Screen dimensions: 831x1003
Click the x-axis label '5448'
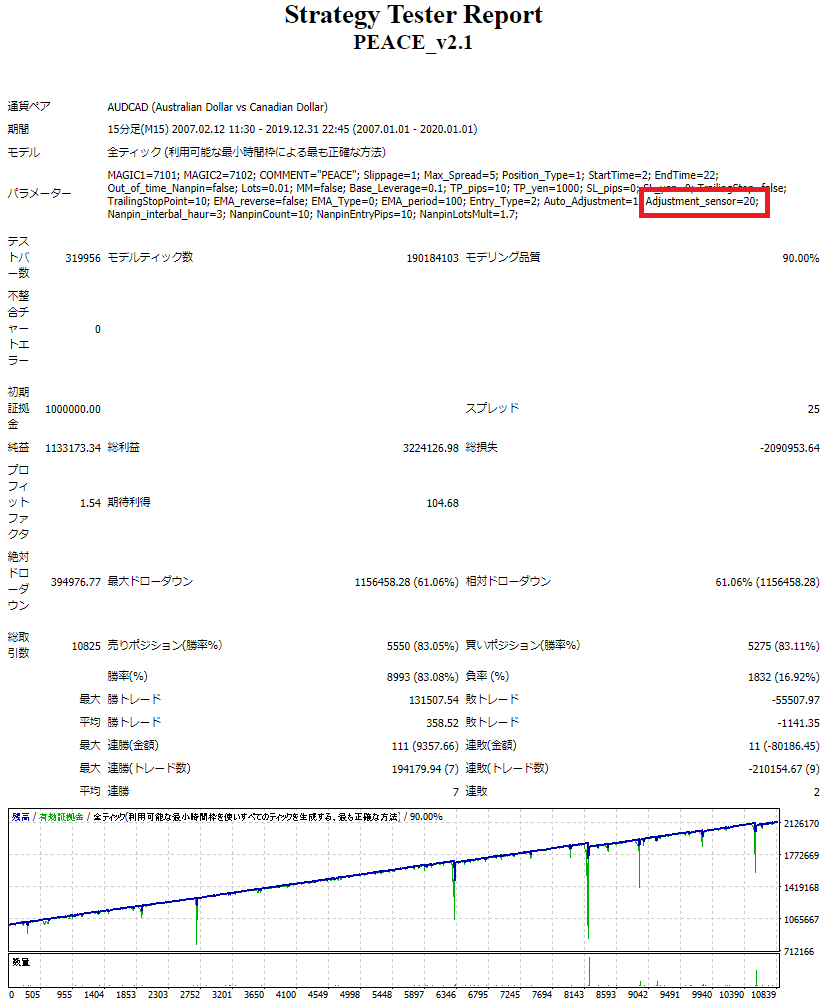click(x=382, y=995)
